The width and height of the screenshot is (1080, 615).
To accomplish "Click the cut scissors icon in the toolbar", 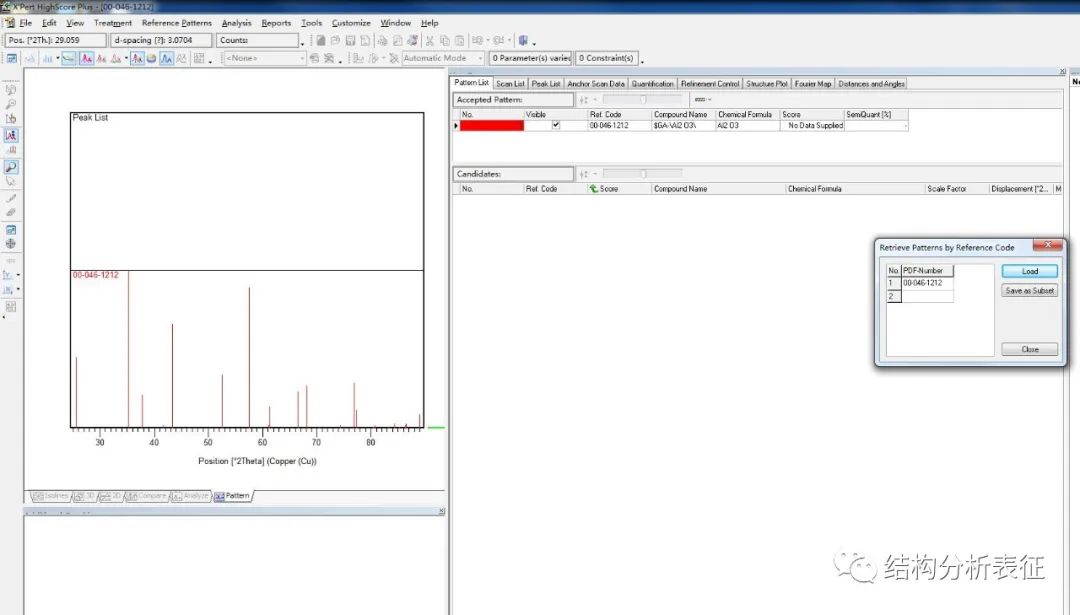I will [x=430, y=41].
